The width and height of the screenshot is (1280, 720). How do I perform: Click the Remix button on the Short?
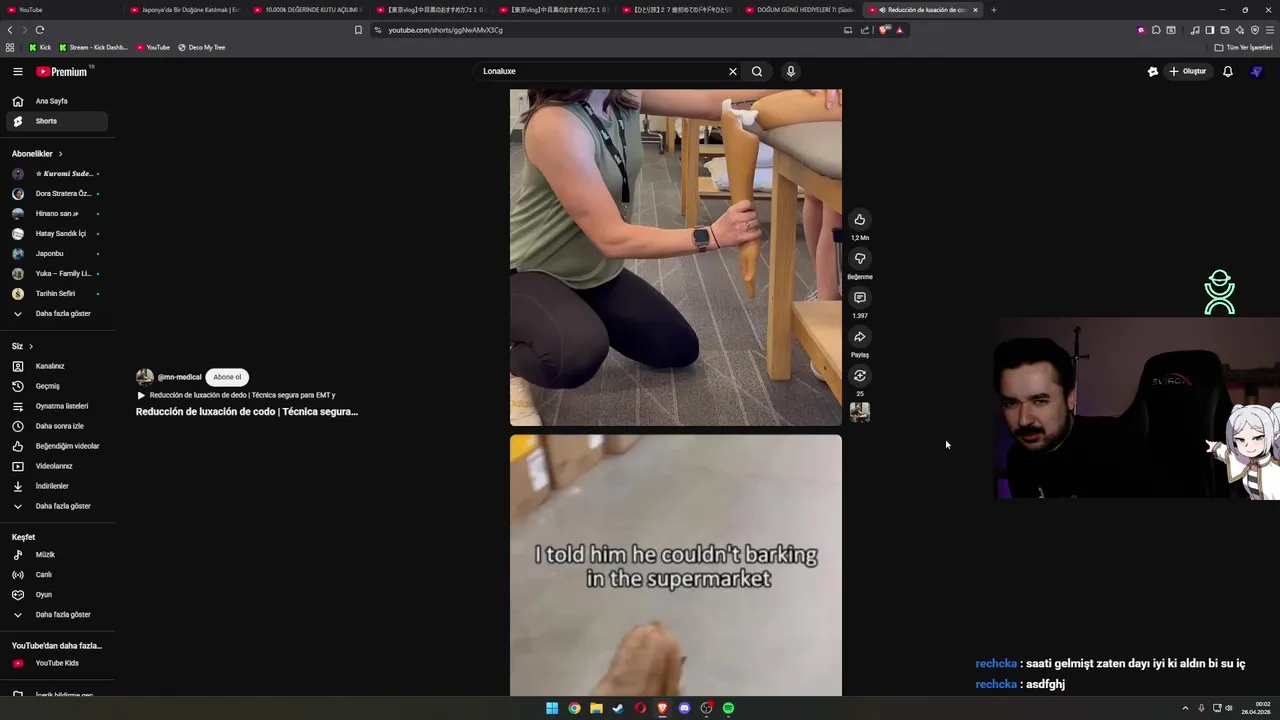click(x=860, y=376)
